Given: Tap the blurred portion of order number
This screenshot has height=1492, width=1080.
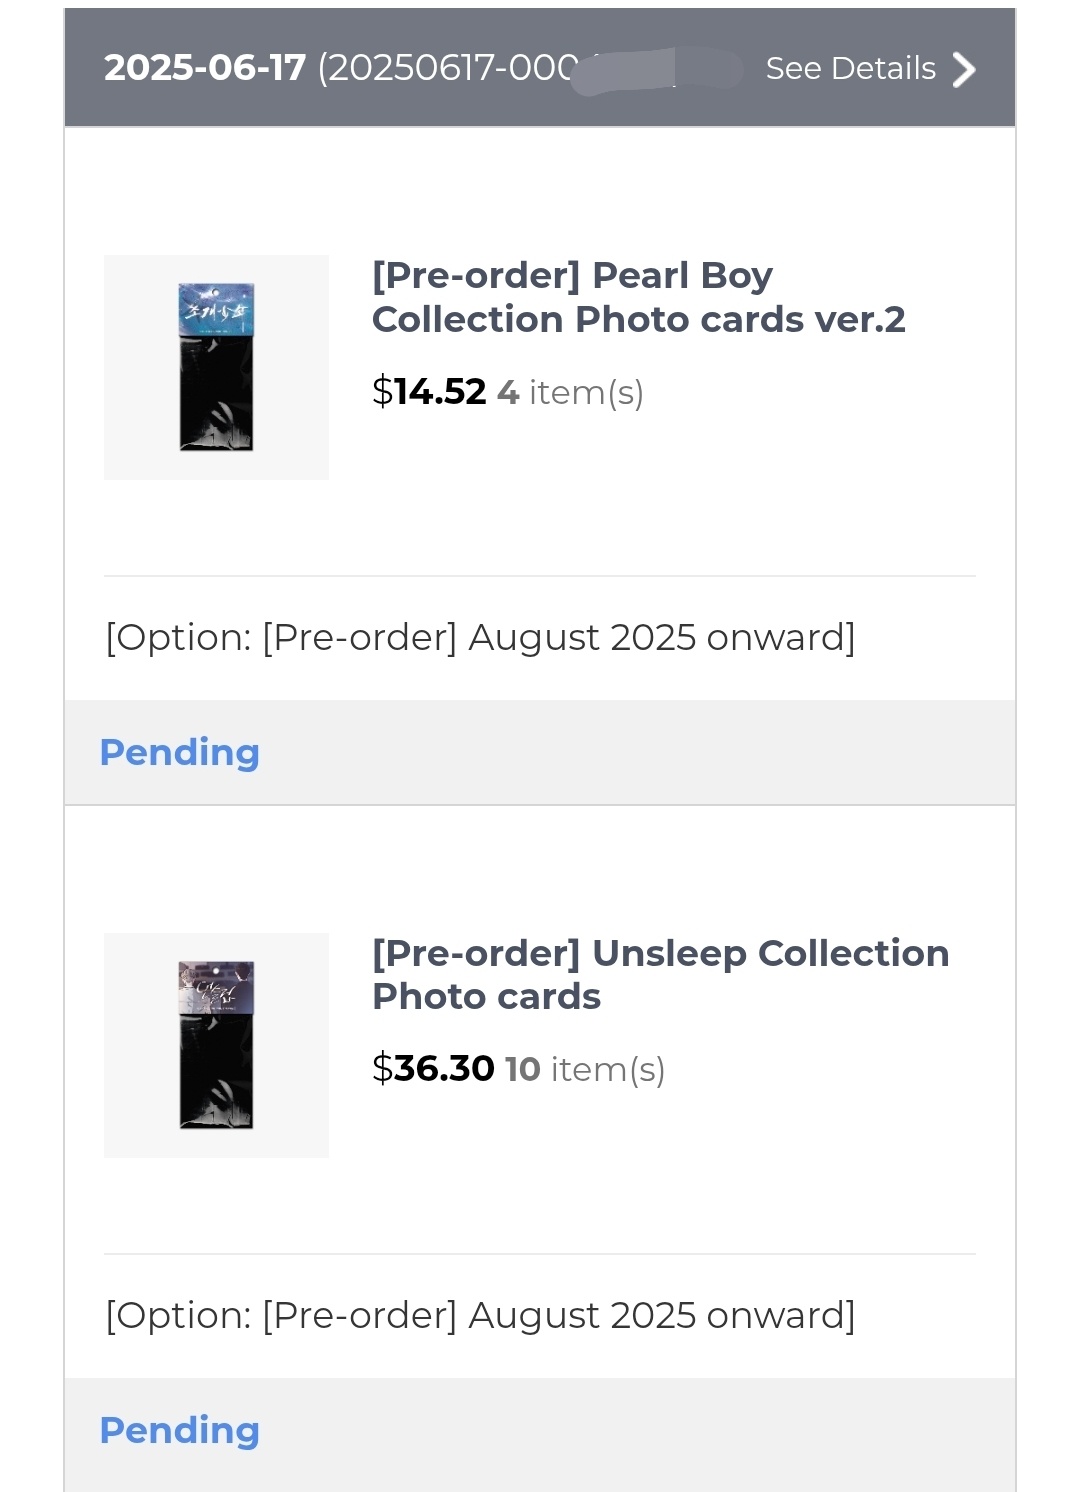Looking at the screenshot, I should (657, 70).
